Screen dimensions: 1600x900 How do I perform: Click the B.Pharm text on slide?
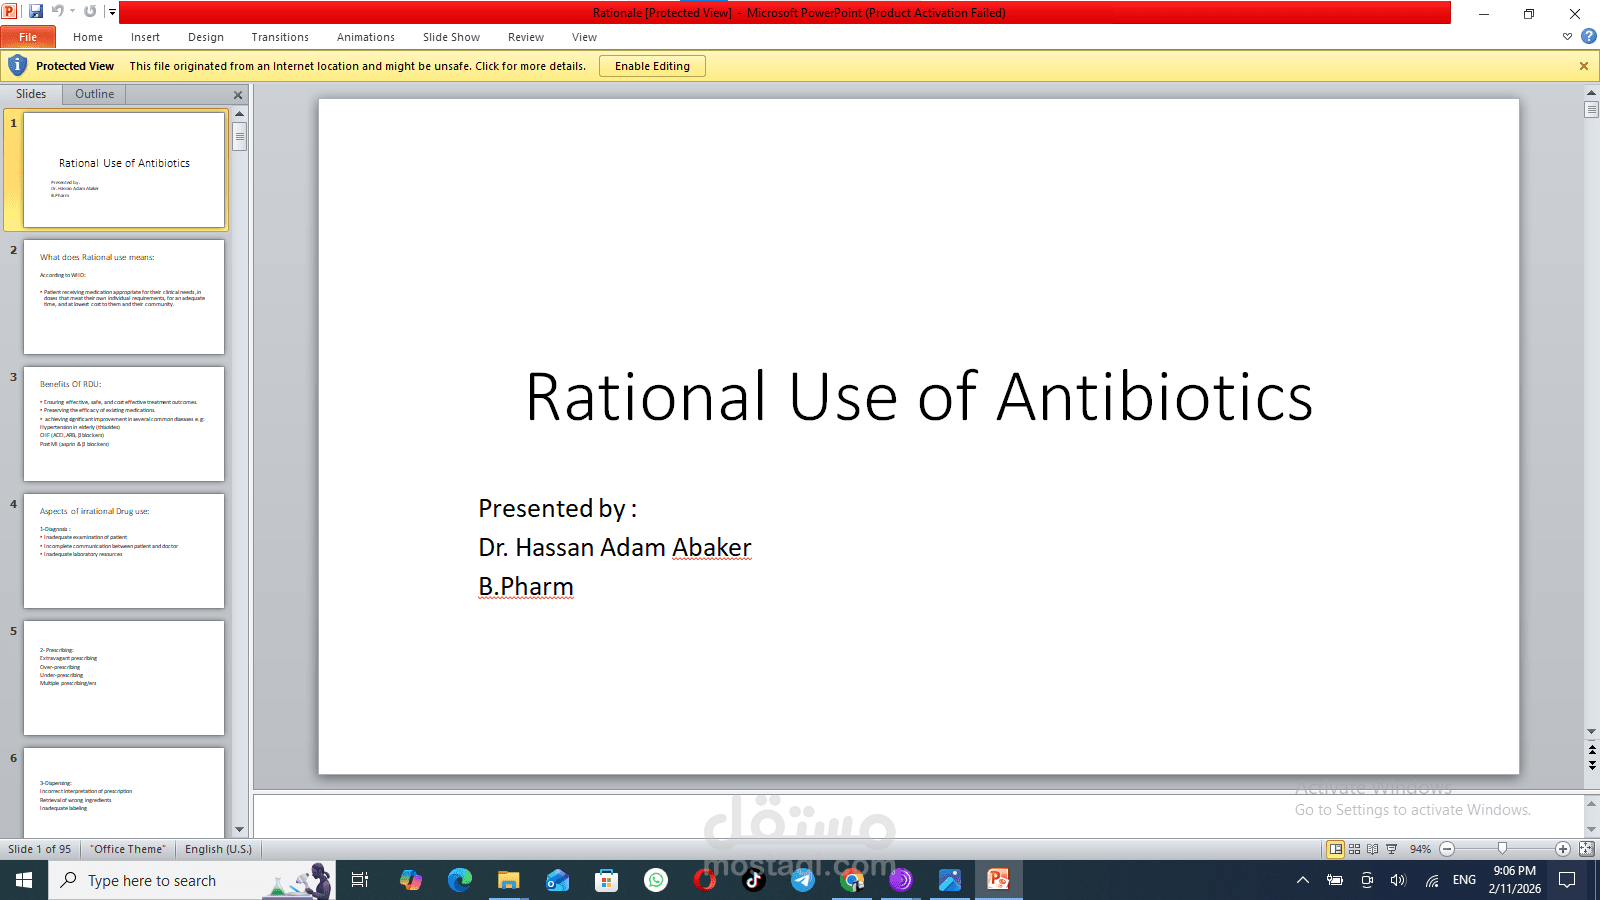526,587
